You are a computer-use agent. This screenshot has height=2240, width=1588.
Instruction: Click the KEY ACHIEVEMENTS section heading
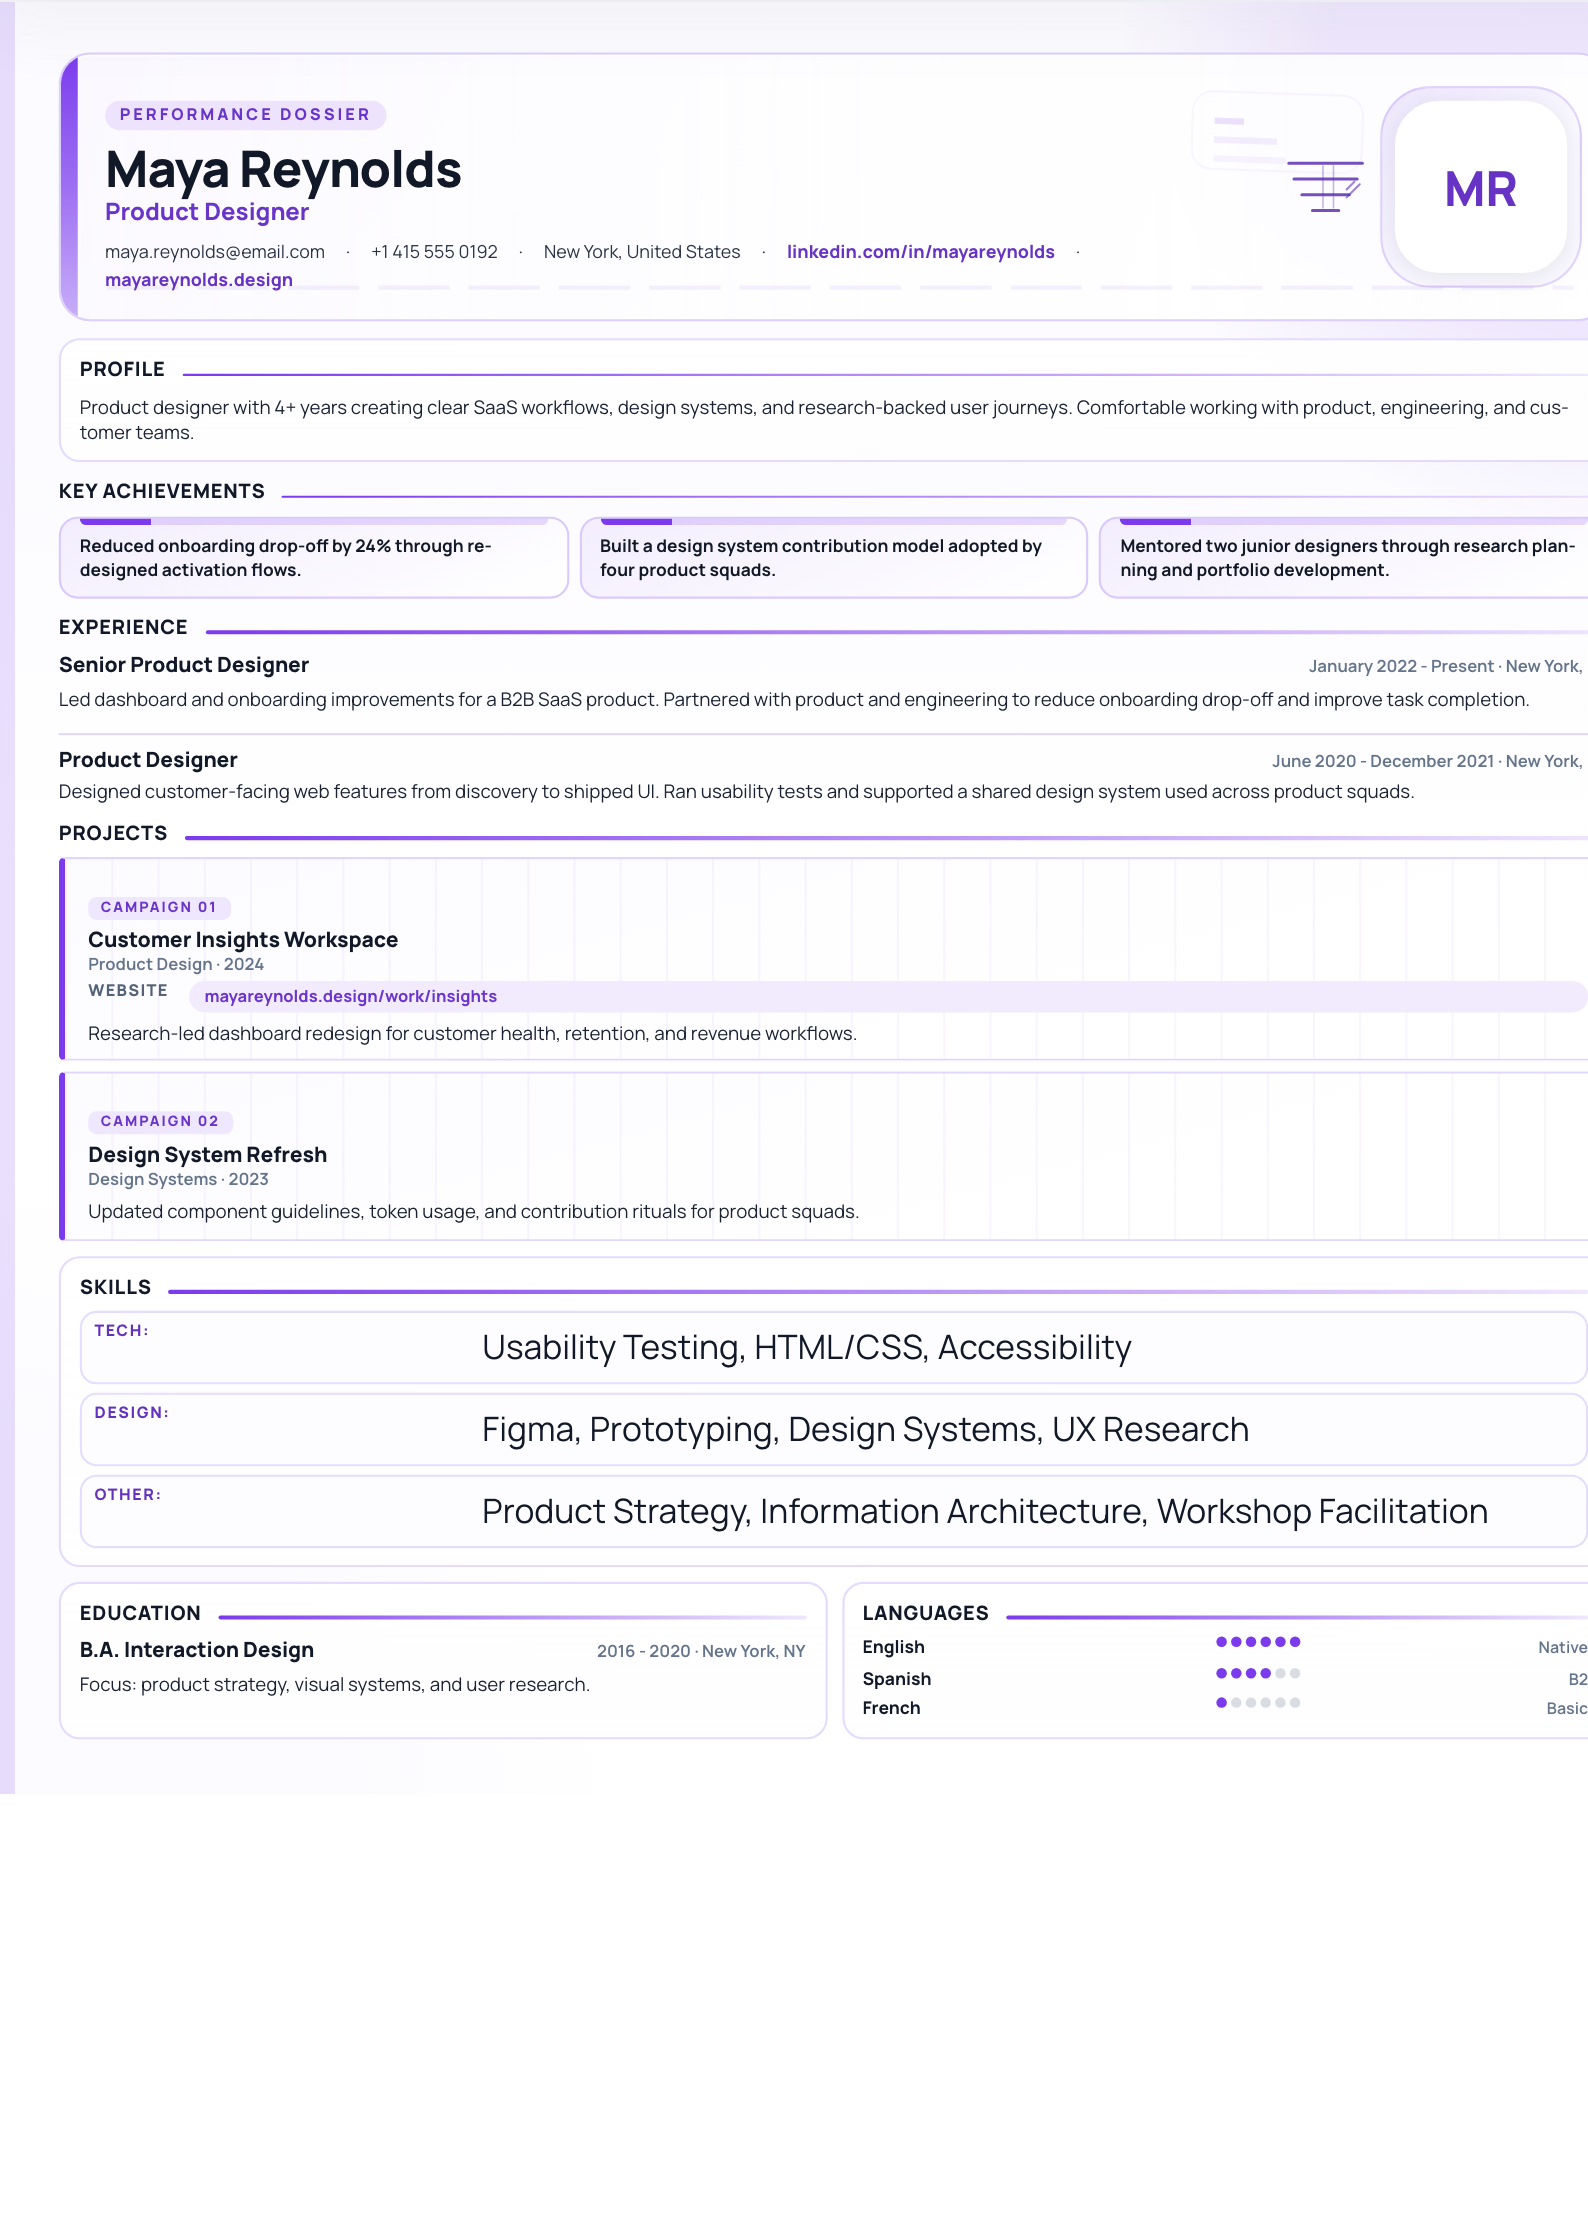pos(162,491)
